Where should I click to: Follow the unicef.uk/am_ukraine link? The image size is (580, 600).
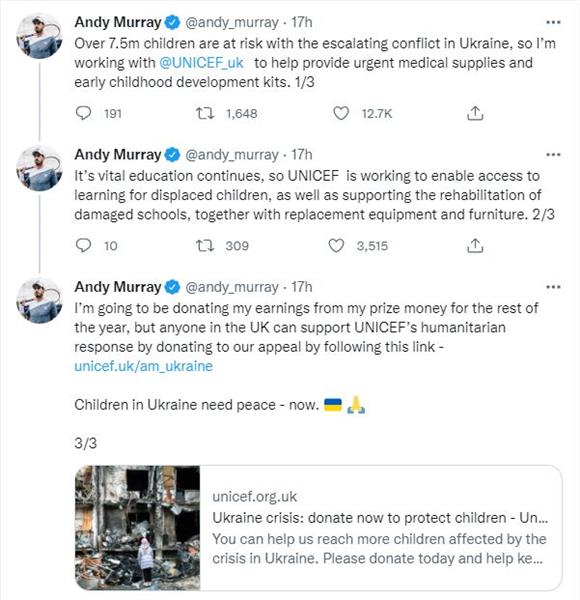pos(143,366)
